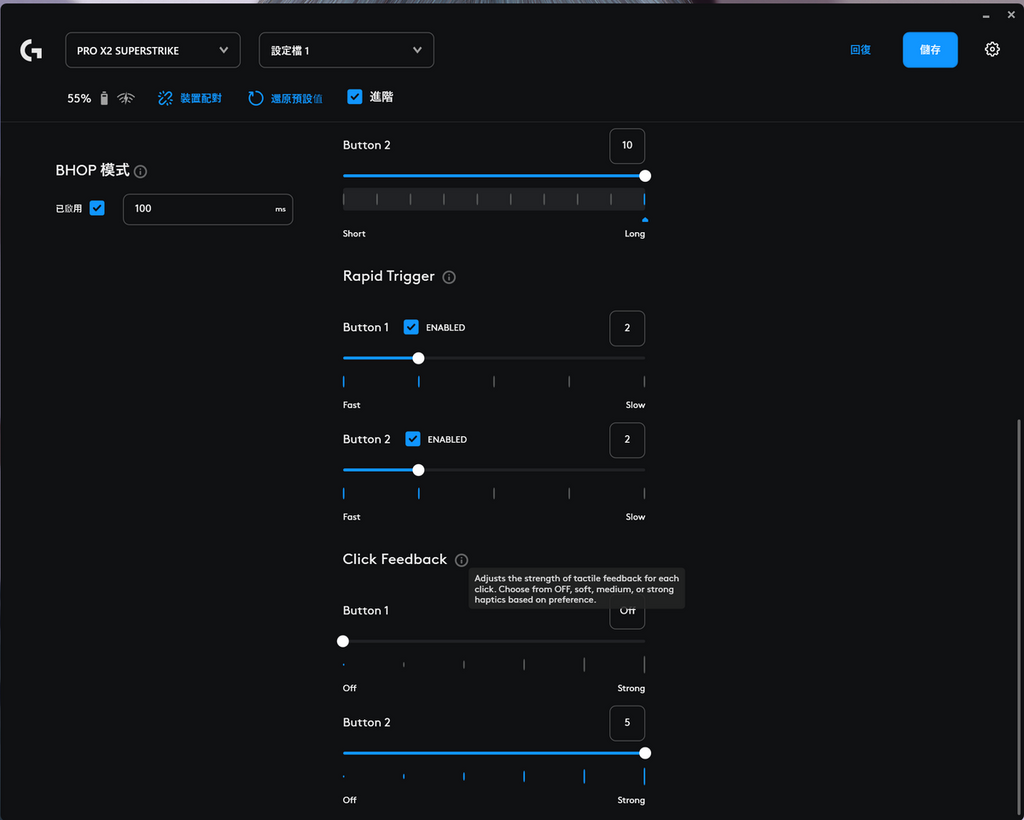Disable Rapid Trigger for Button 2
The height and width of the screenshot is (820, 1024).
click(x=412, y=439)
